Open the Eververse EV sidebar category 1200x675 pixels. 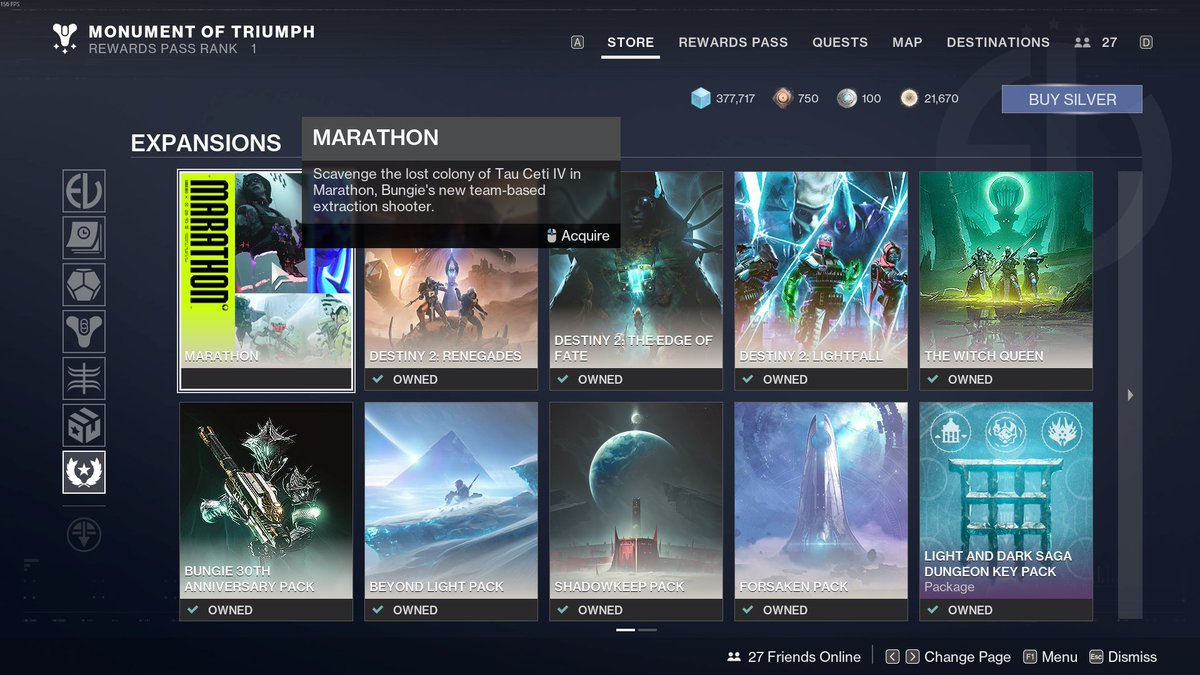click(x=84, y=191)
